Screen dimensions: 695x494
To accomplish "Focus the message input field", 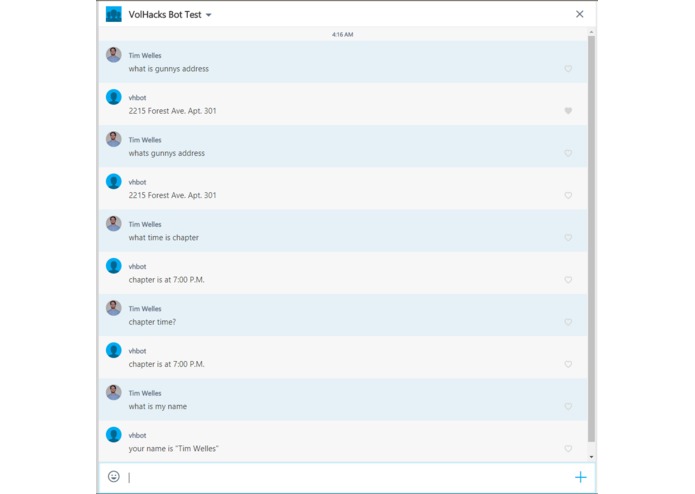I will click(x=348, y=478).
